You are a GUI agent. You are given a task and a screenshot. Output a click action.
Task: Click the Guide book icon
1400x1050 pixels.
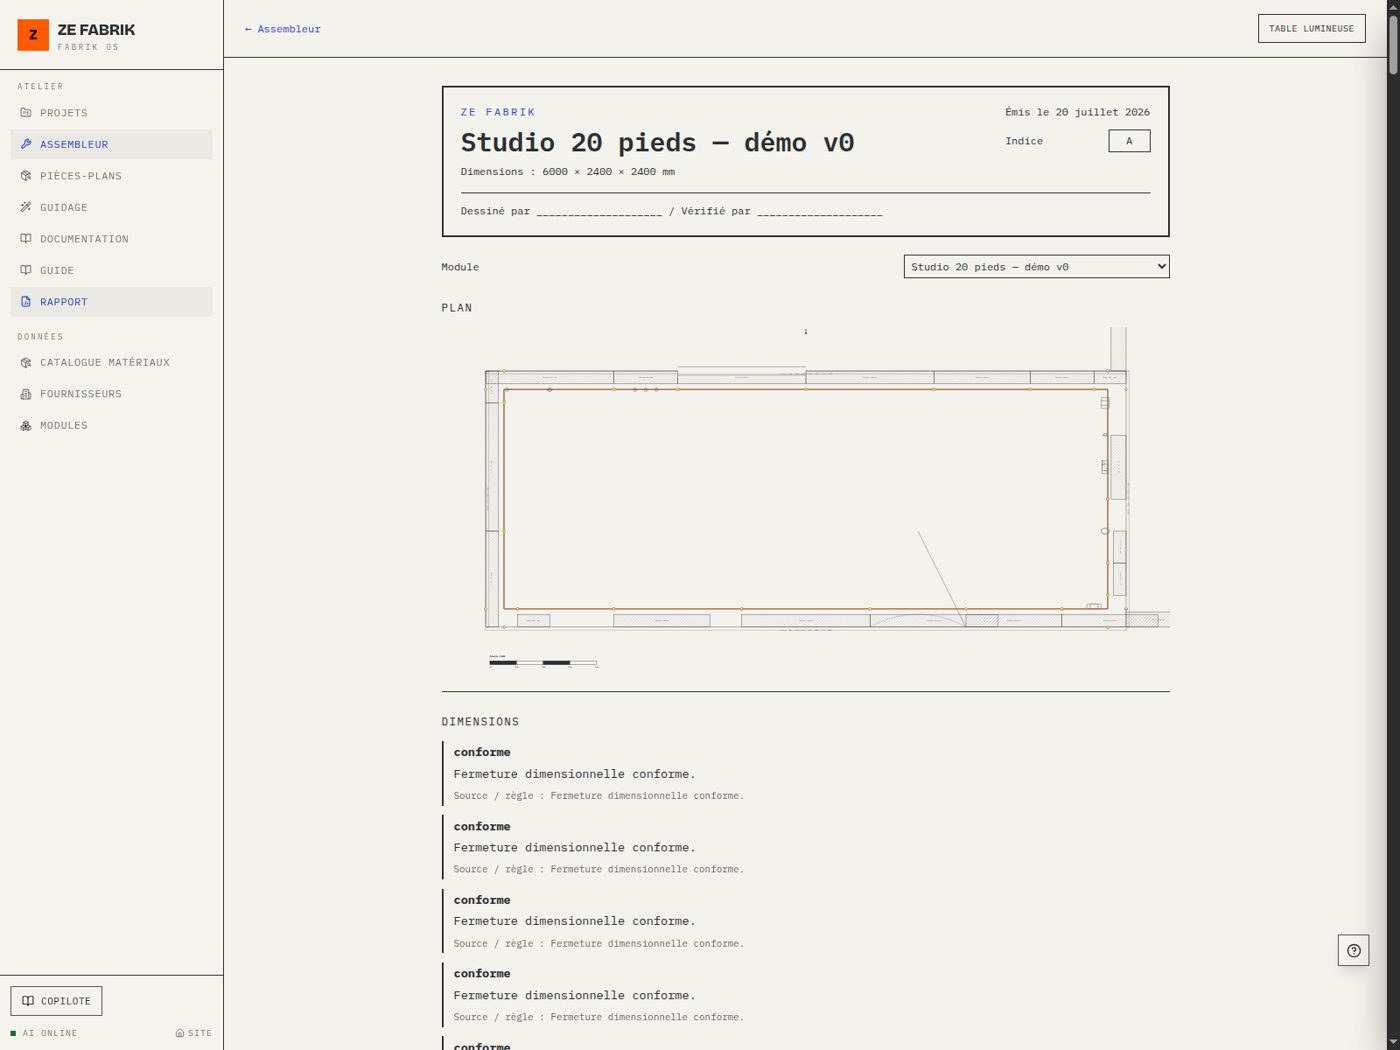tap(26, 270)
